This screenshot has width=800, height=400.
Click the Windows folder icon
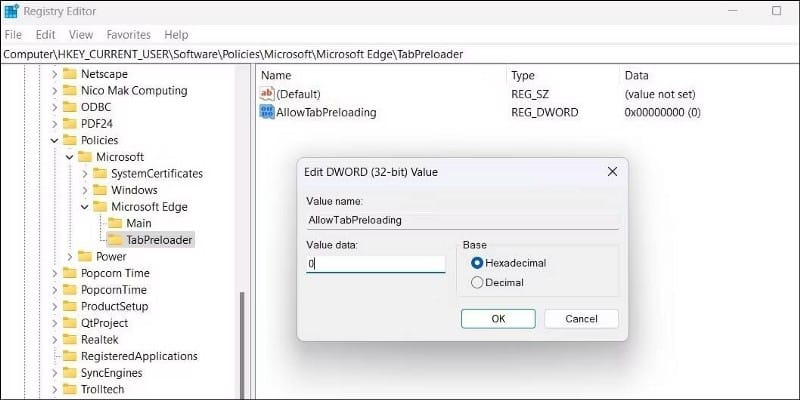100,190
